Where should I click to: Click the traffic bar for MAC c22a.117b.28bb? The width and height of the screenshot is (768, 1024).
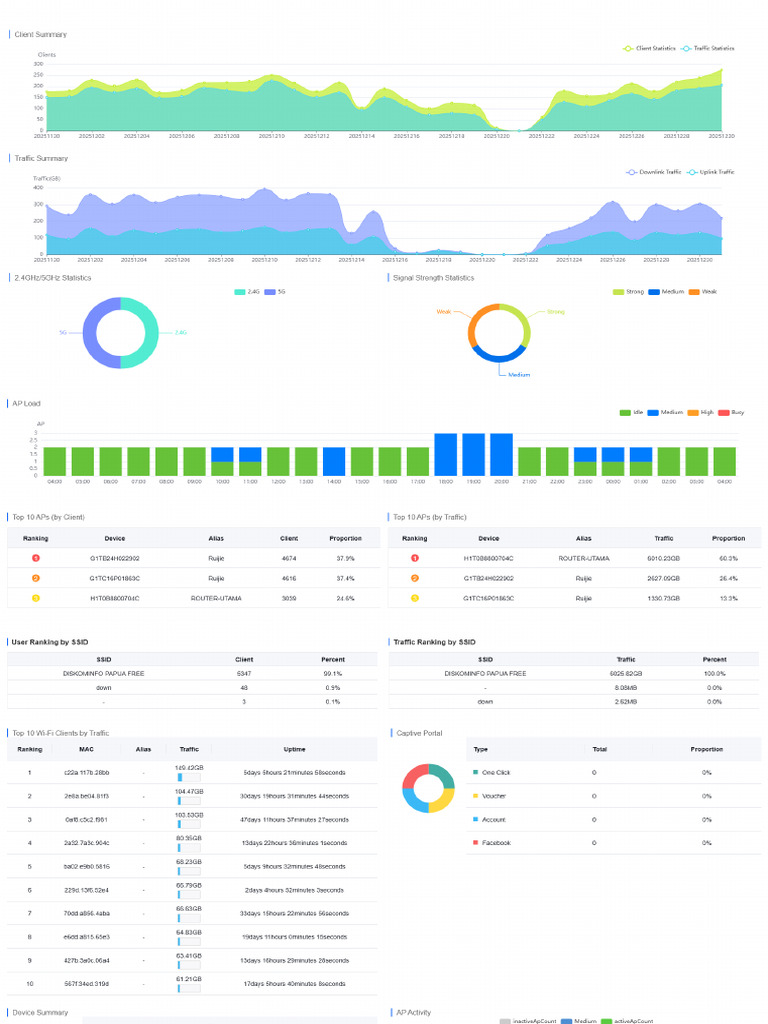coord(189,777)
